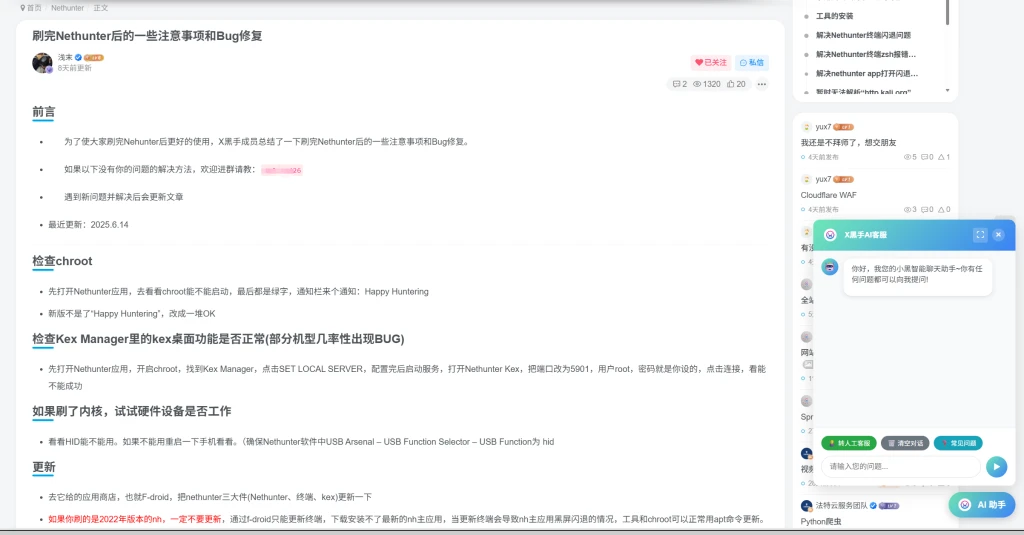The height and width of the screenshot is (535, 1024).
Task: Click heading 检查Kex Manager里的kex桌面功能是否正常
Action: [218, 339]
